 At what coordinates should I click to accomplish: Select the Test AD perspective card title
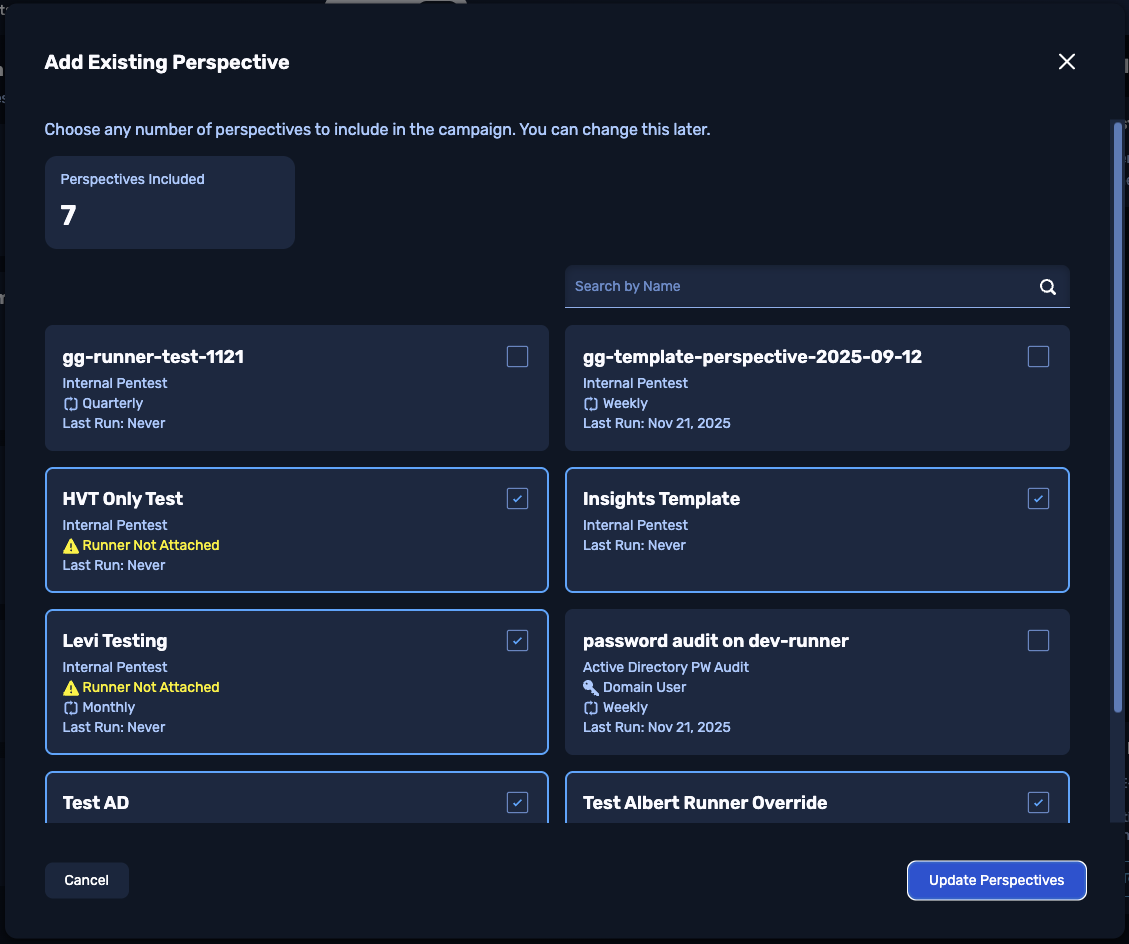pos(96,803)
